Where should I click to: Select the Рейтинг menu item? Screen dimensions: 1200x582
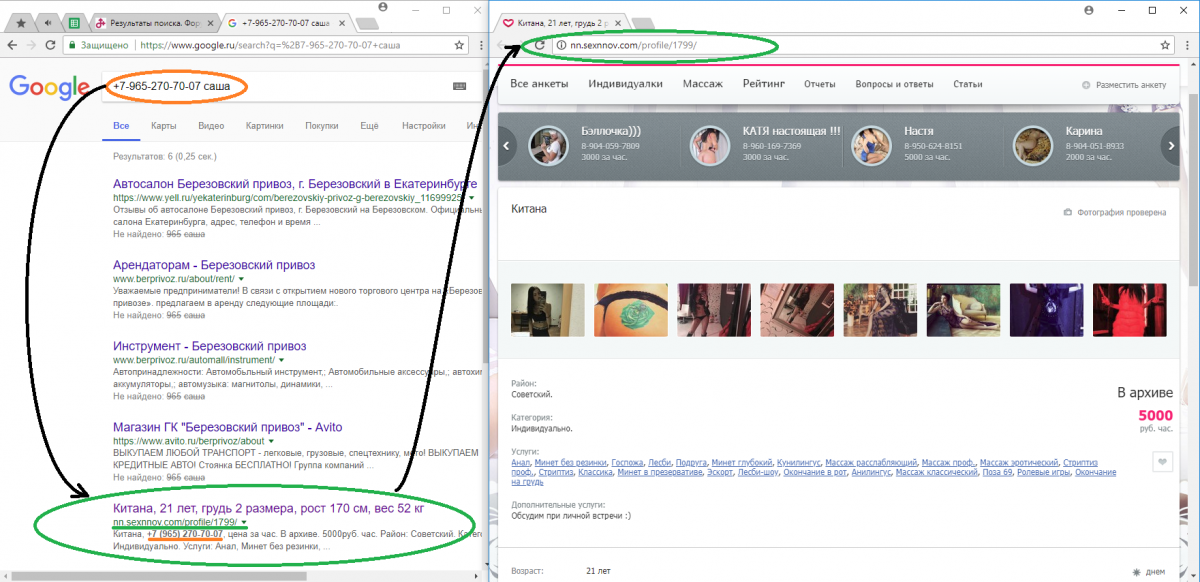coord(763,84)
